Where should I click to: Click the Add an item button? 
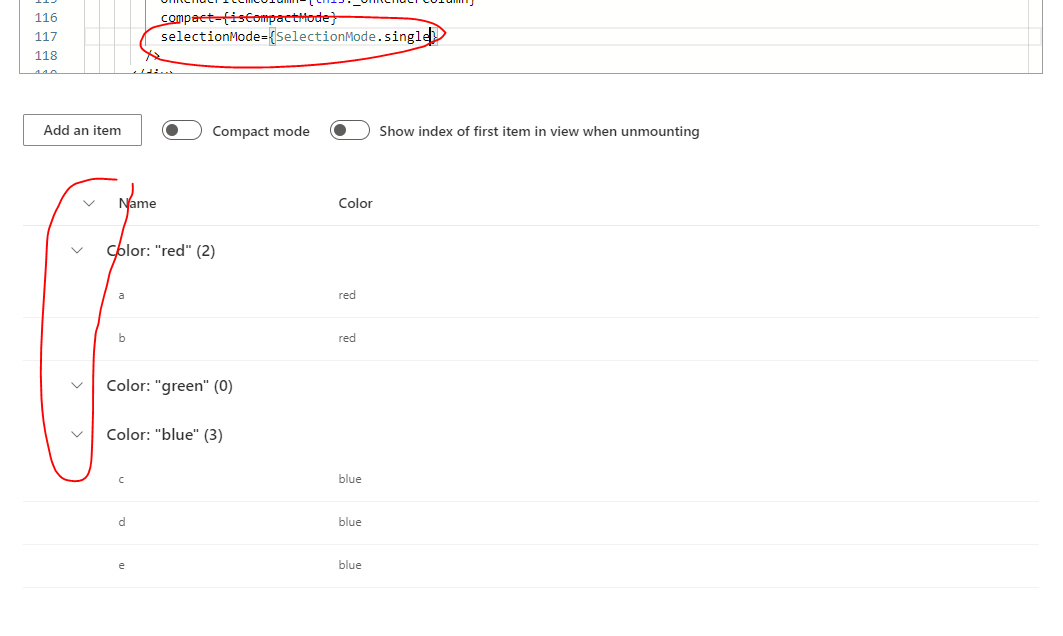point(82,130)
